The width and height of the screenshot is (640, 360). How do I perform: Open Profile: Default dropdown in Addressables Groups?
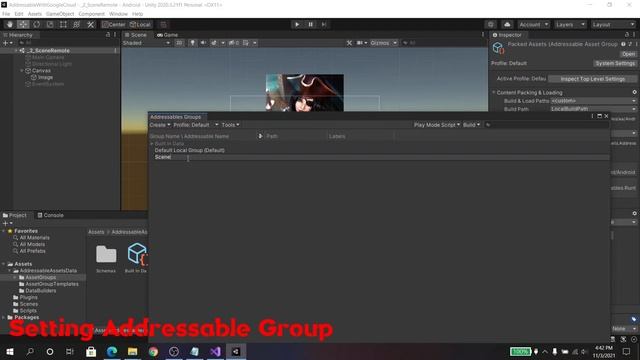pos(196,125)
